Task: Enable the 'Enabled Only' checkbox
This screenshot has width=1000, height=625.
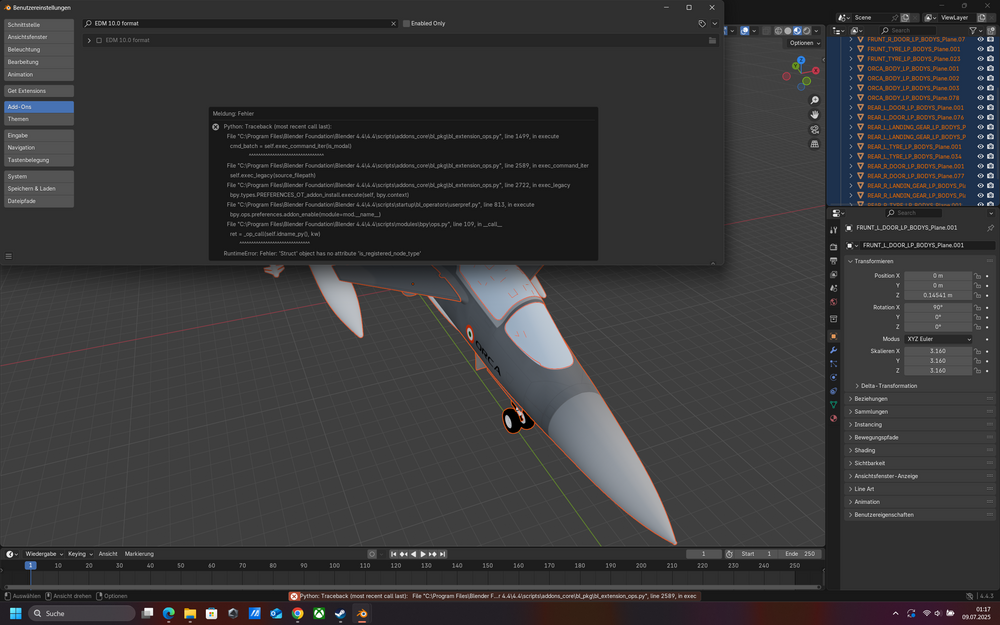Action: pos(406,23)
